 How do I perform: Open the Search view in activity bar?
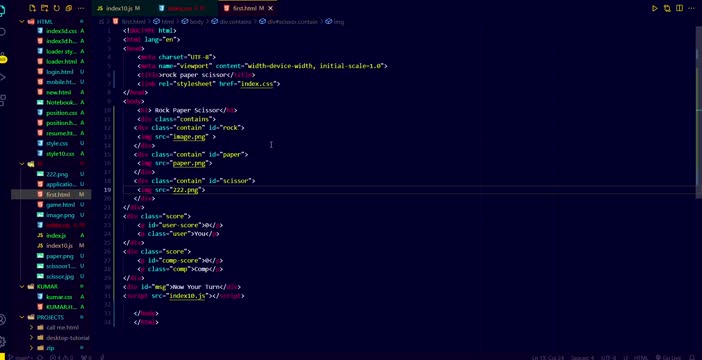[x=3, y=32]
